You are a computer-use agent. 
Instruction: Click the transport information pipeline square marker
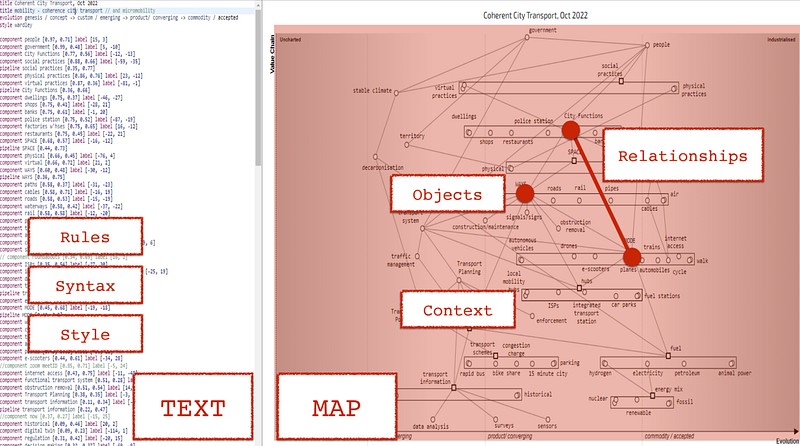coord(454,388)
